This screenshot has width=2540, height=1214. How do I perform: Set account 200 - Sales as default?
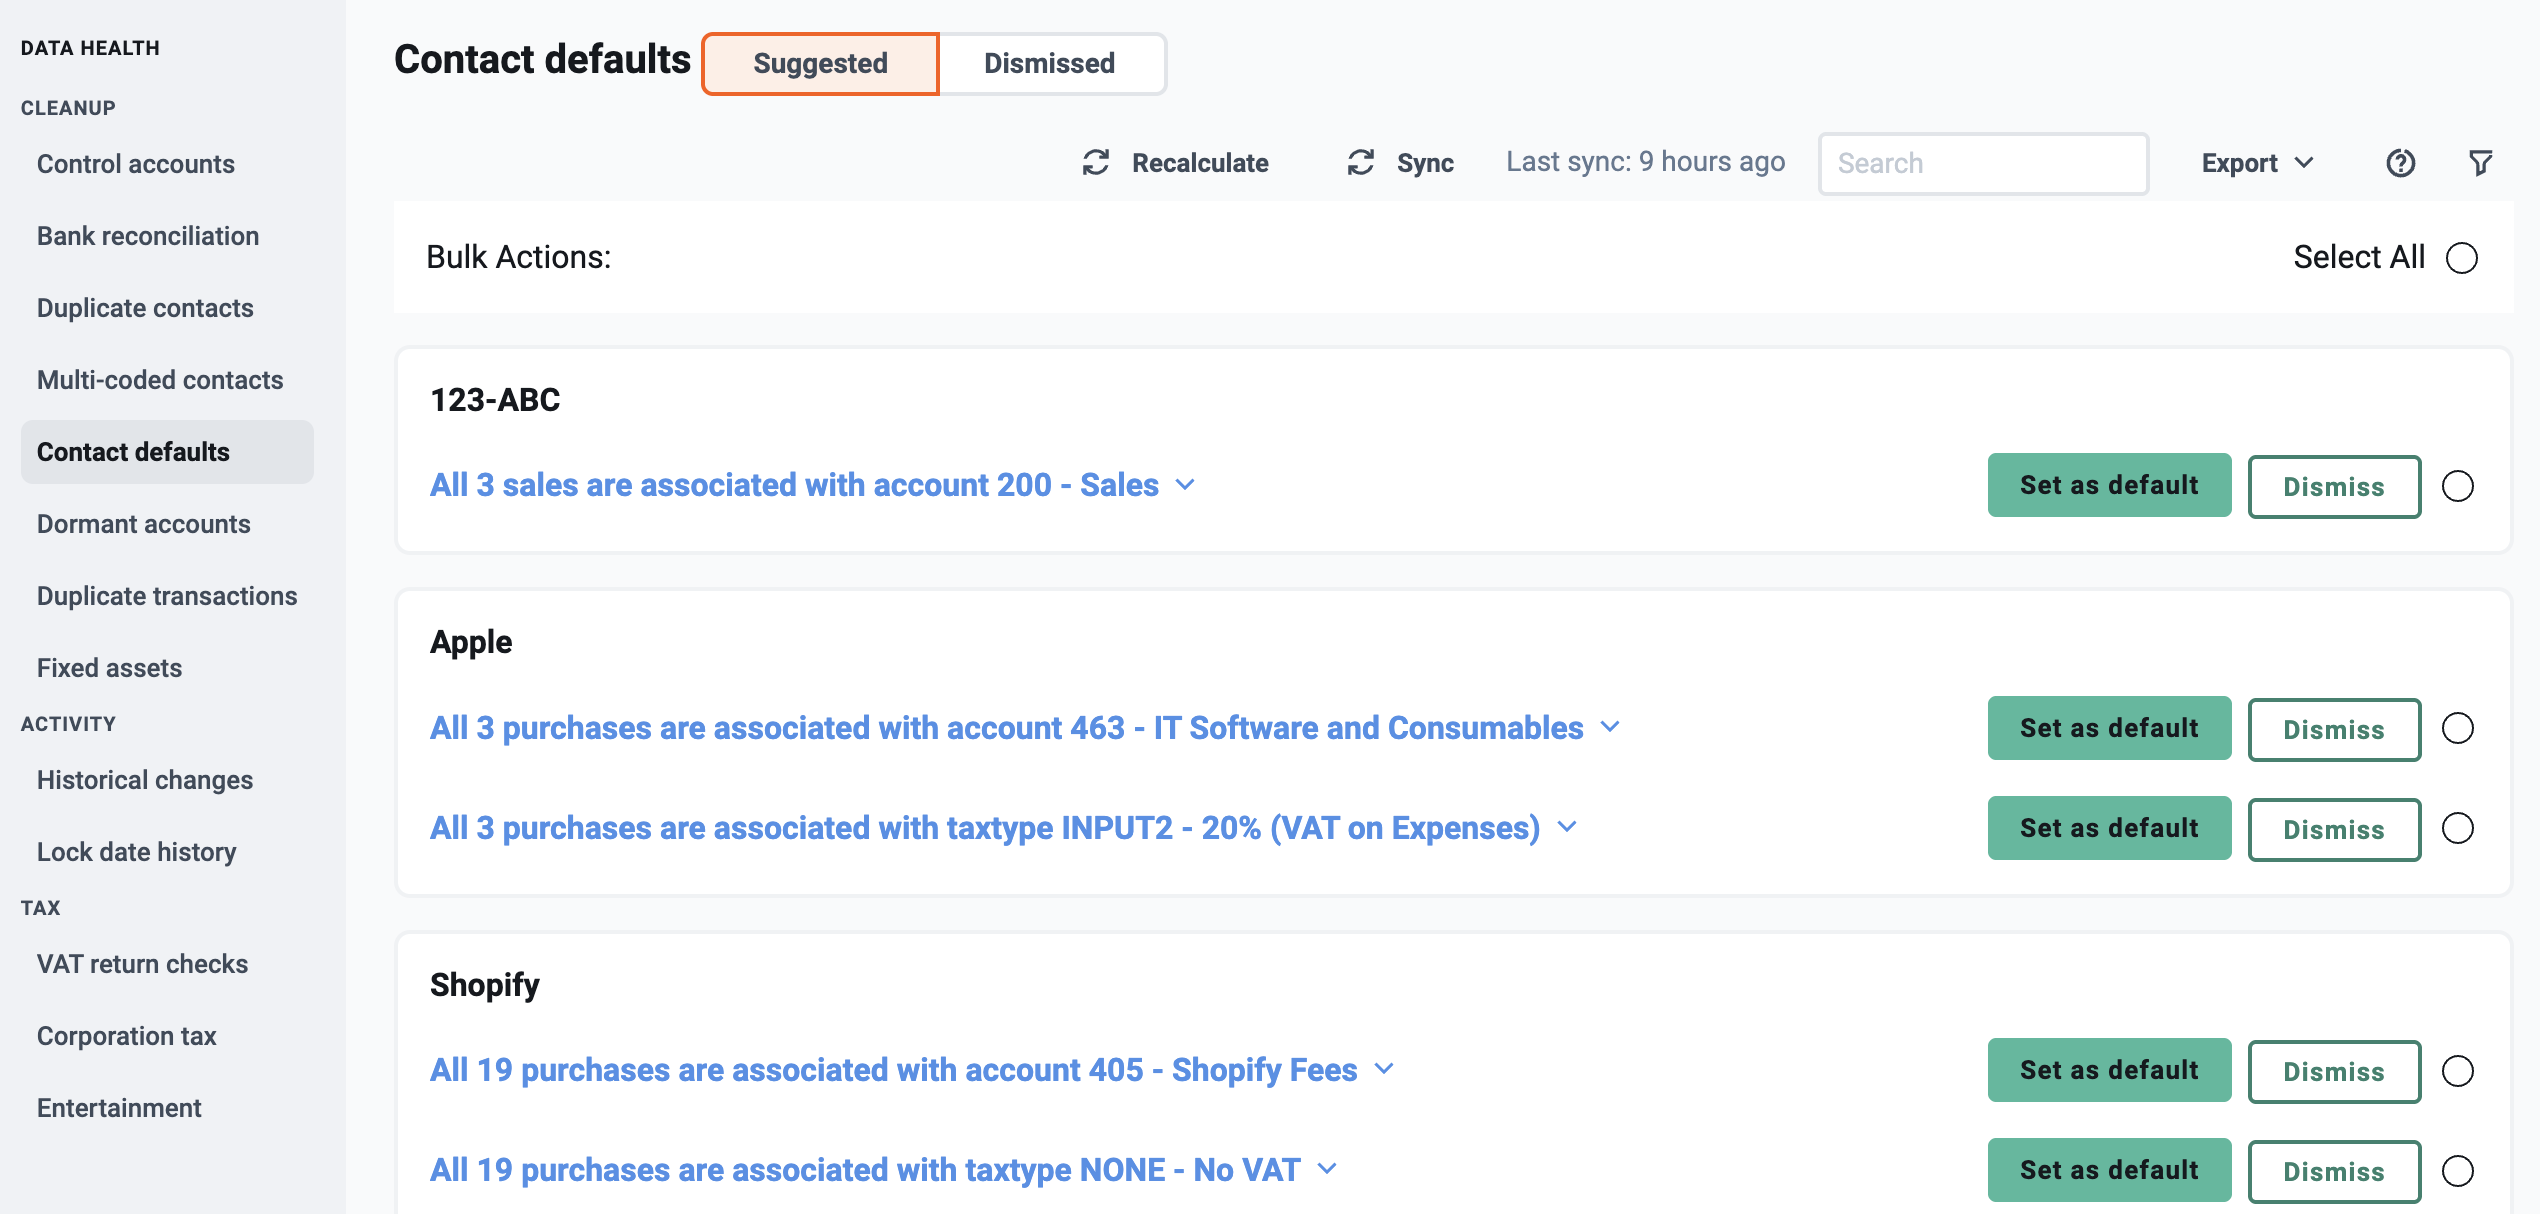[x=2109, y=485]
